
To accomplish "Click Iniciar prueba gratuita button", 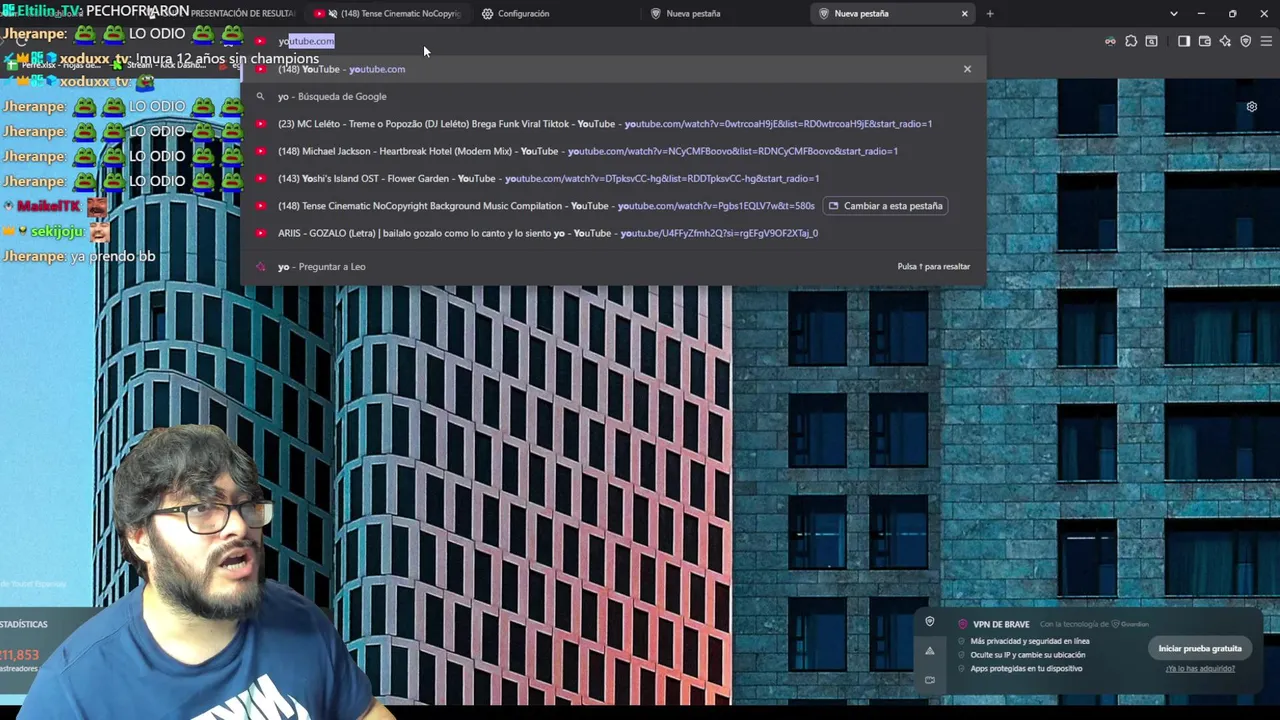I will coord(1200,648).
